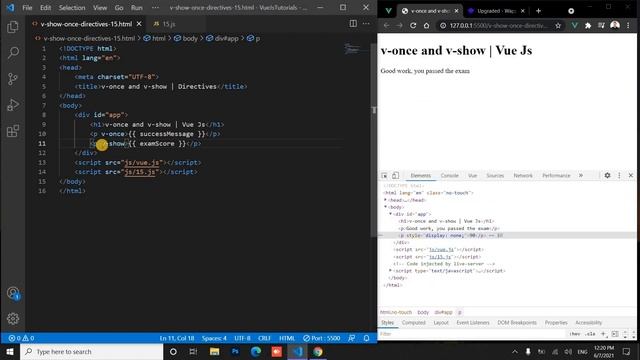Change line endings via CRLF entry
Viewport: 640px width, 360px height.
tap(264, 338)
